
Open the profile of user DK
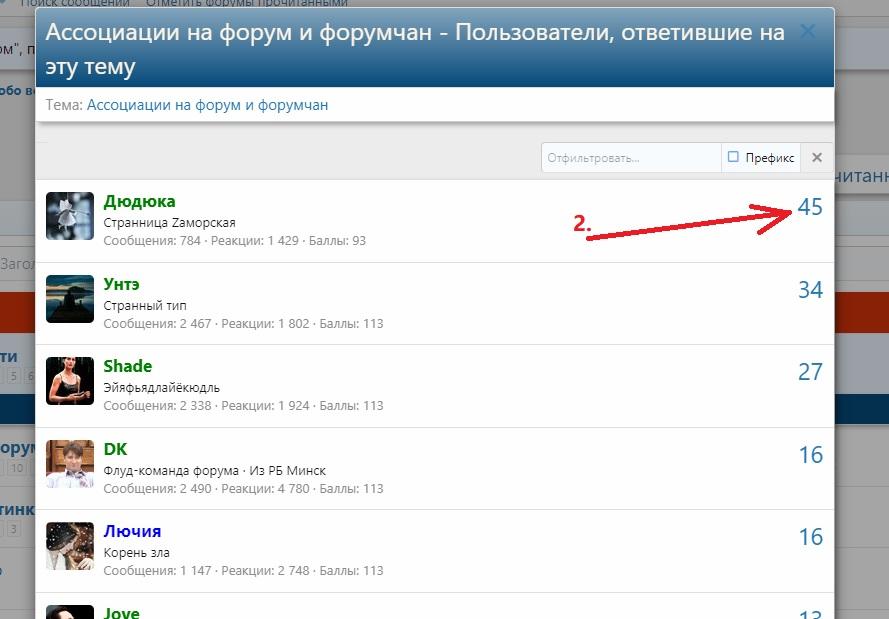[115, 449]
